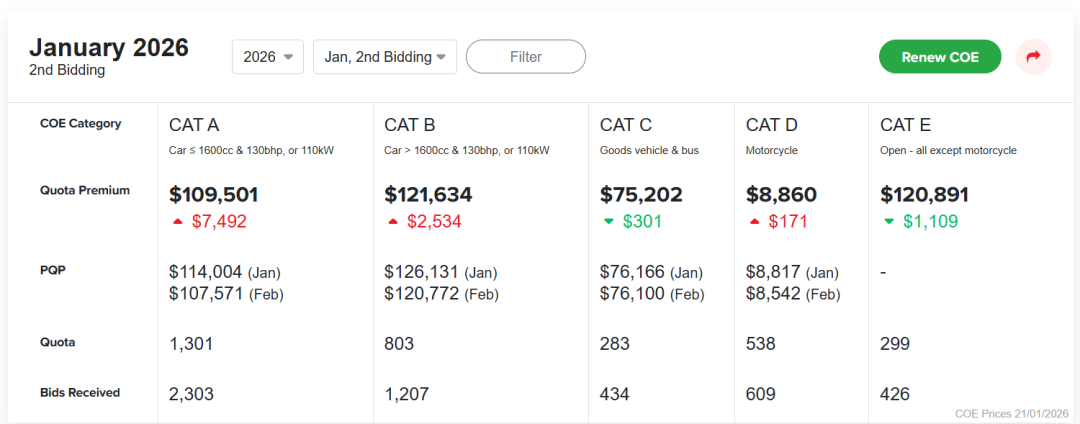Expand the Jan, 2nd Bidding dropdown
The width and height of the screenshot is (1080, 424).
(x=385, y=57)
